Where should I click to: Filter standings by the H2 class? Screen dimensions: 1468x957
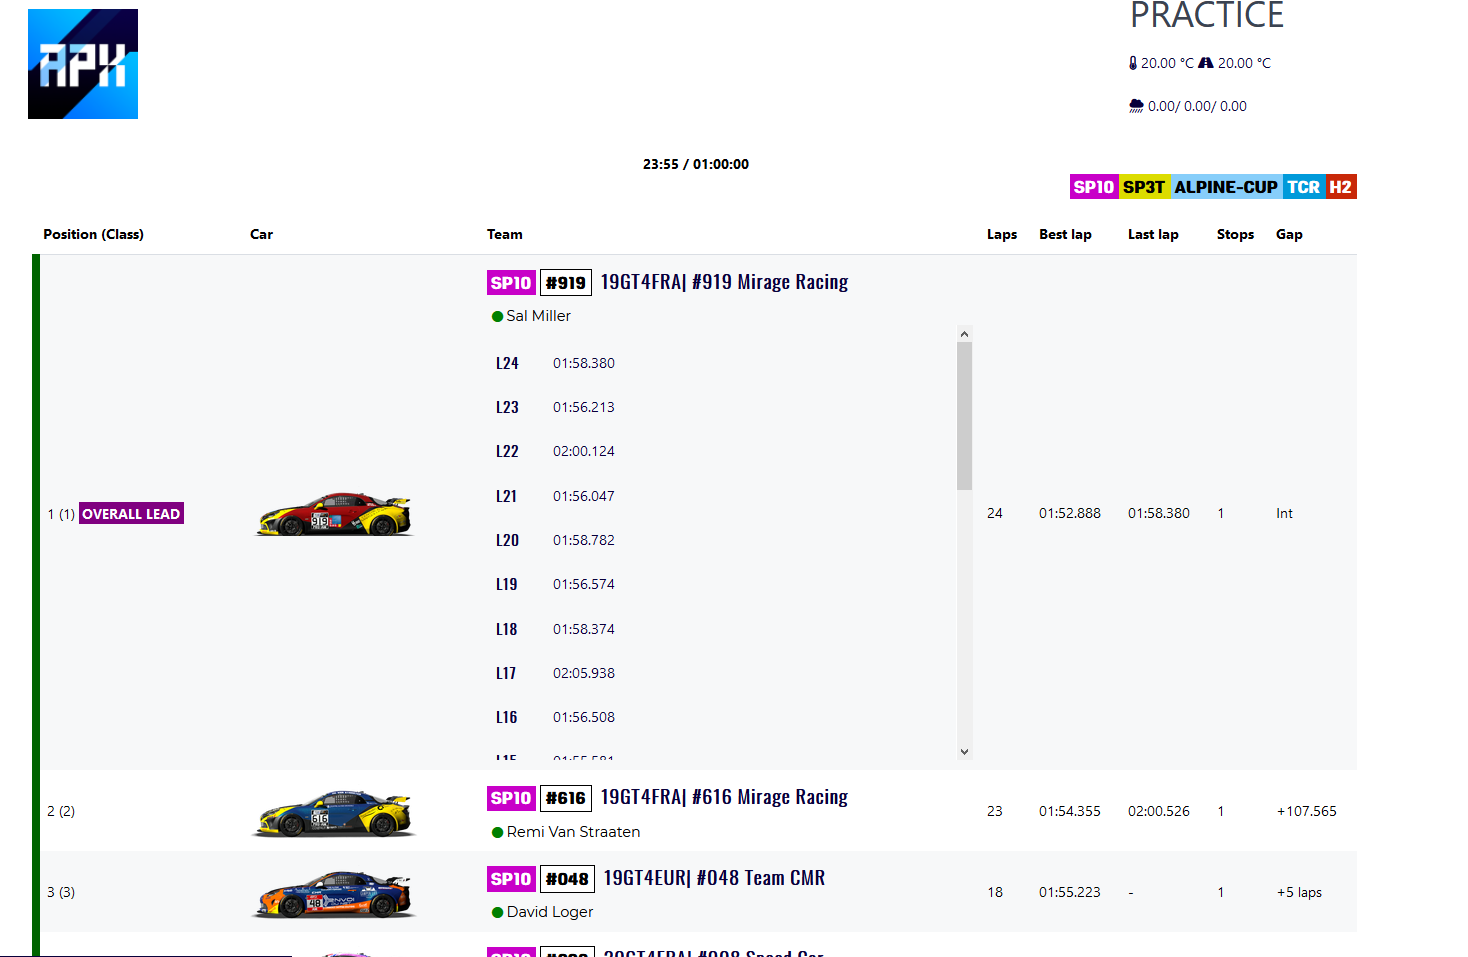1340,187
